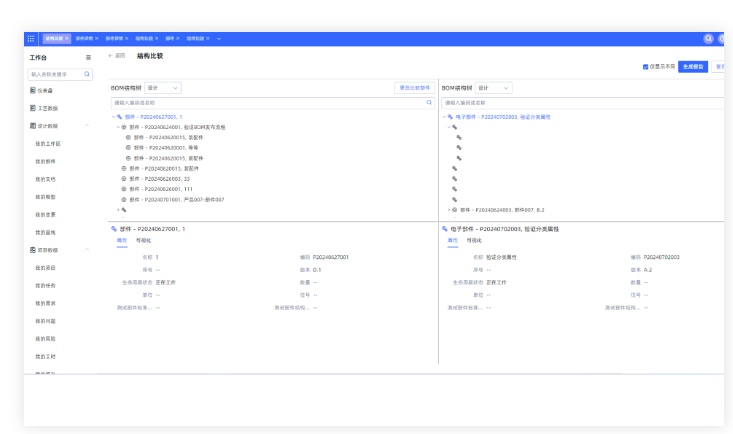Click the part icon of P20240626003, 33 row
Viewport: 733px width, 434px height.
124,179
